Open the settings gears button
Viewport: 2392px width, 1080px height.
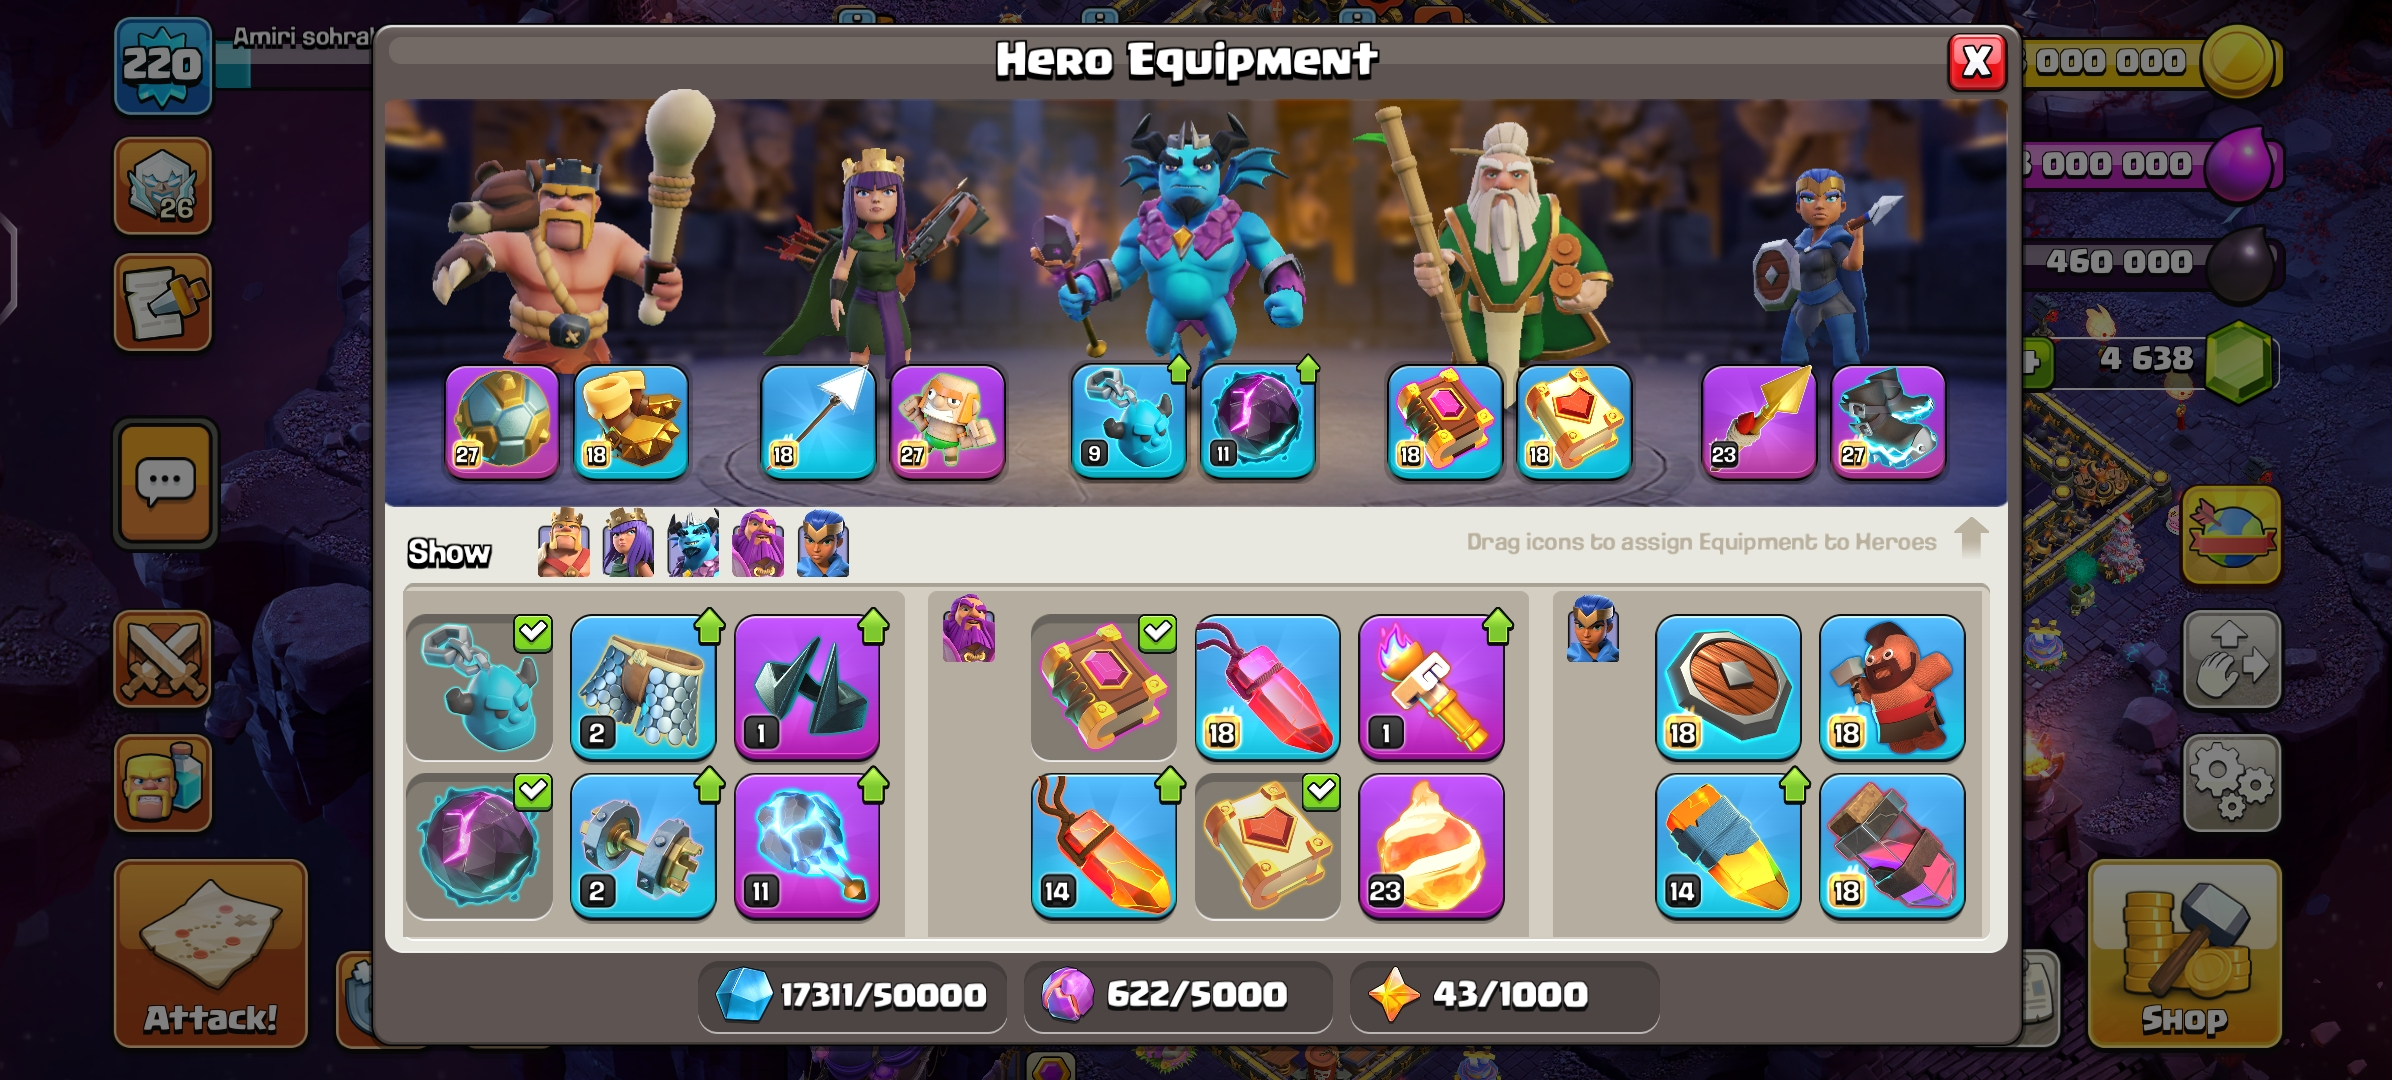2231,782
